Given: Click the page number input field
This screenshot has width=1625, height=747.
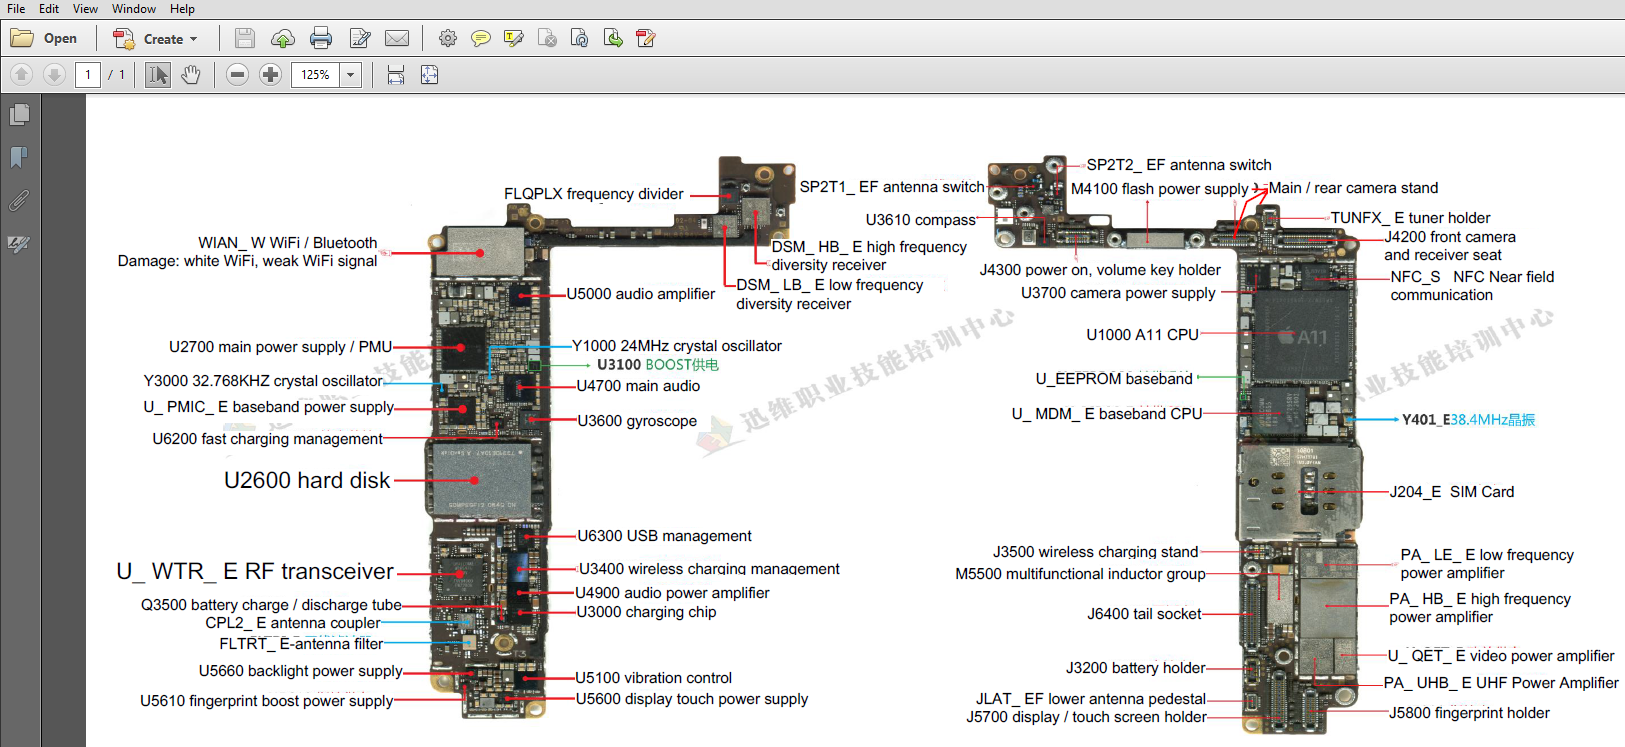Looking at the screenshot, I should [88, 75].
